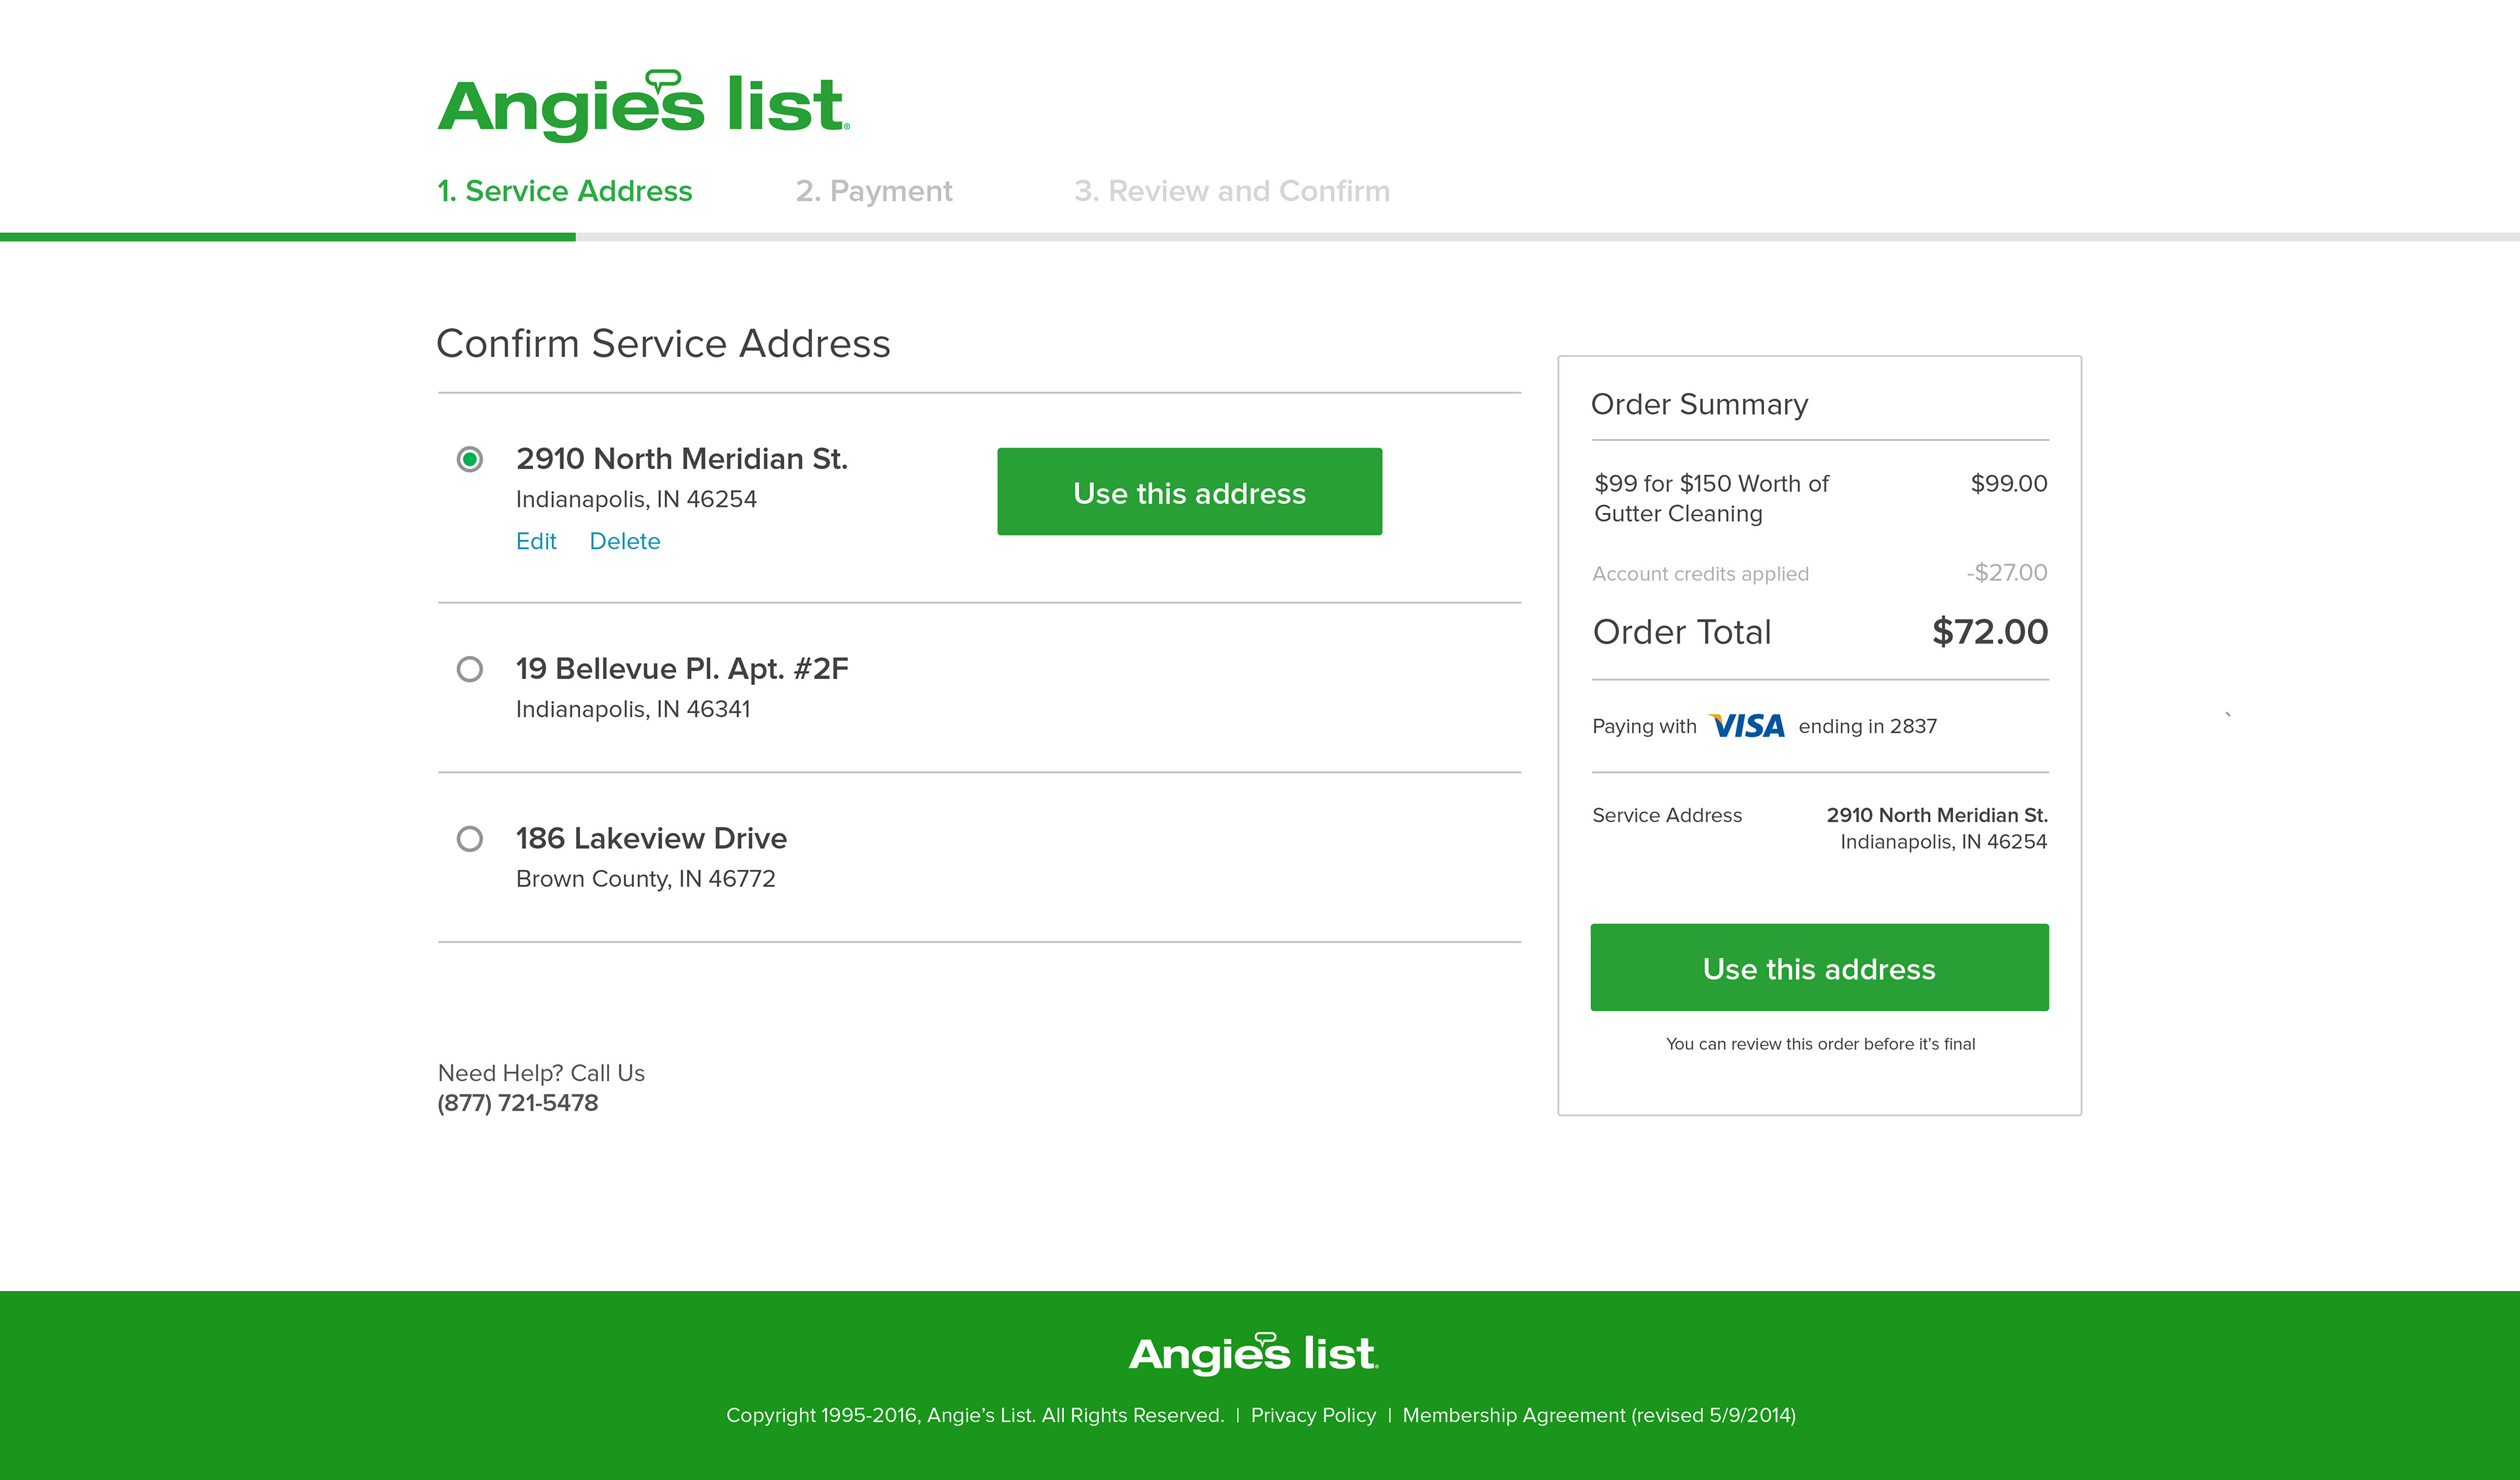
Task: Click the 19 Bellevue Pl. Apt. #2F address text
Action: click(x=682, y=669)
